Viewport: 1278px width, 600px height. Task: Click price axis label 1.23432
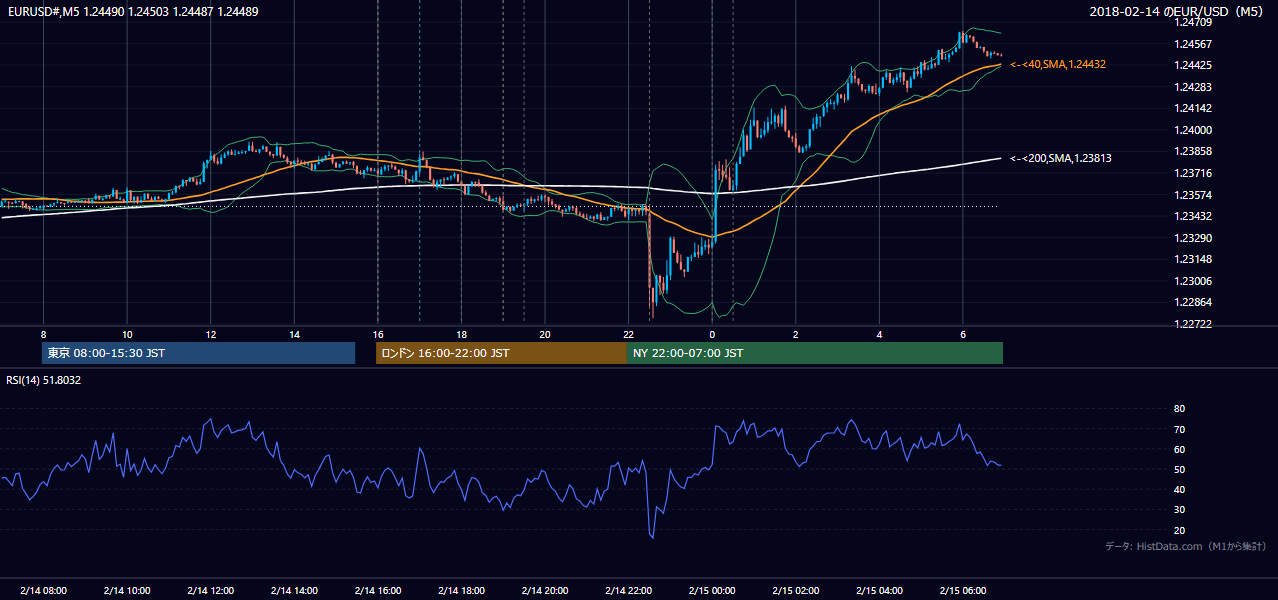point(1193,216)
